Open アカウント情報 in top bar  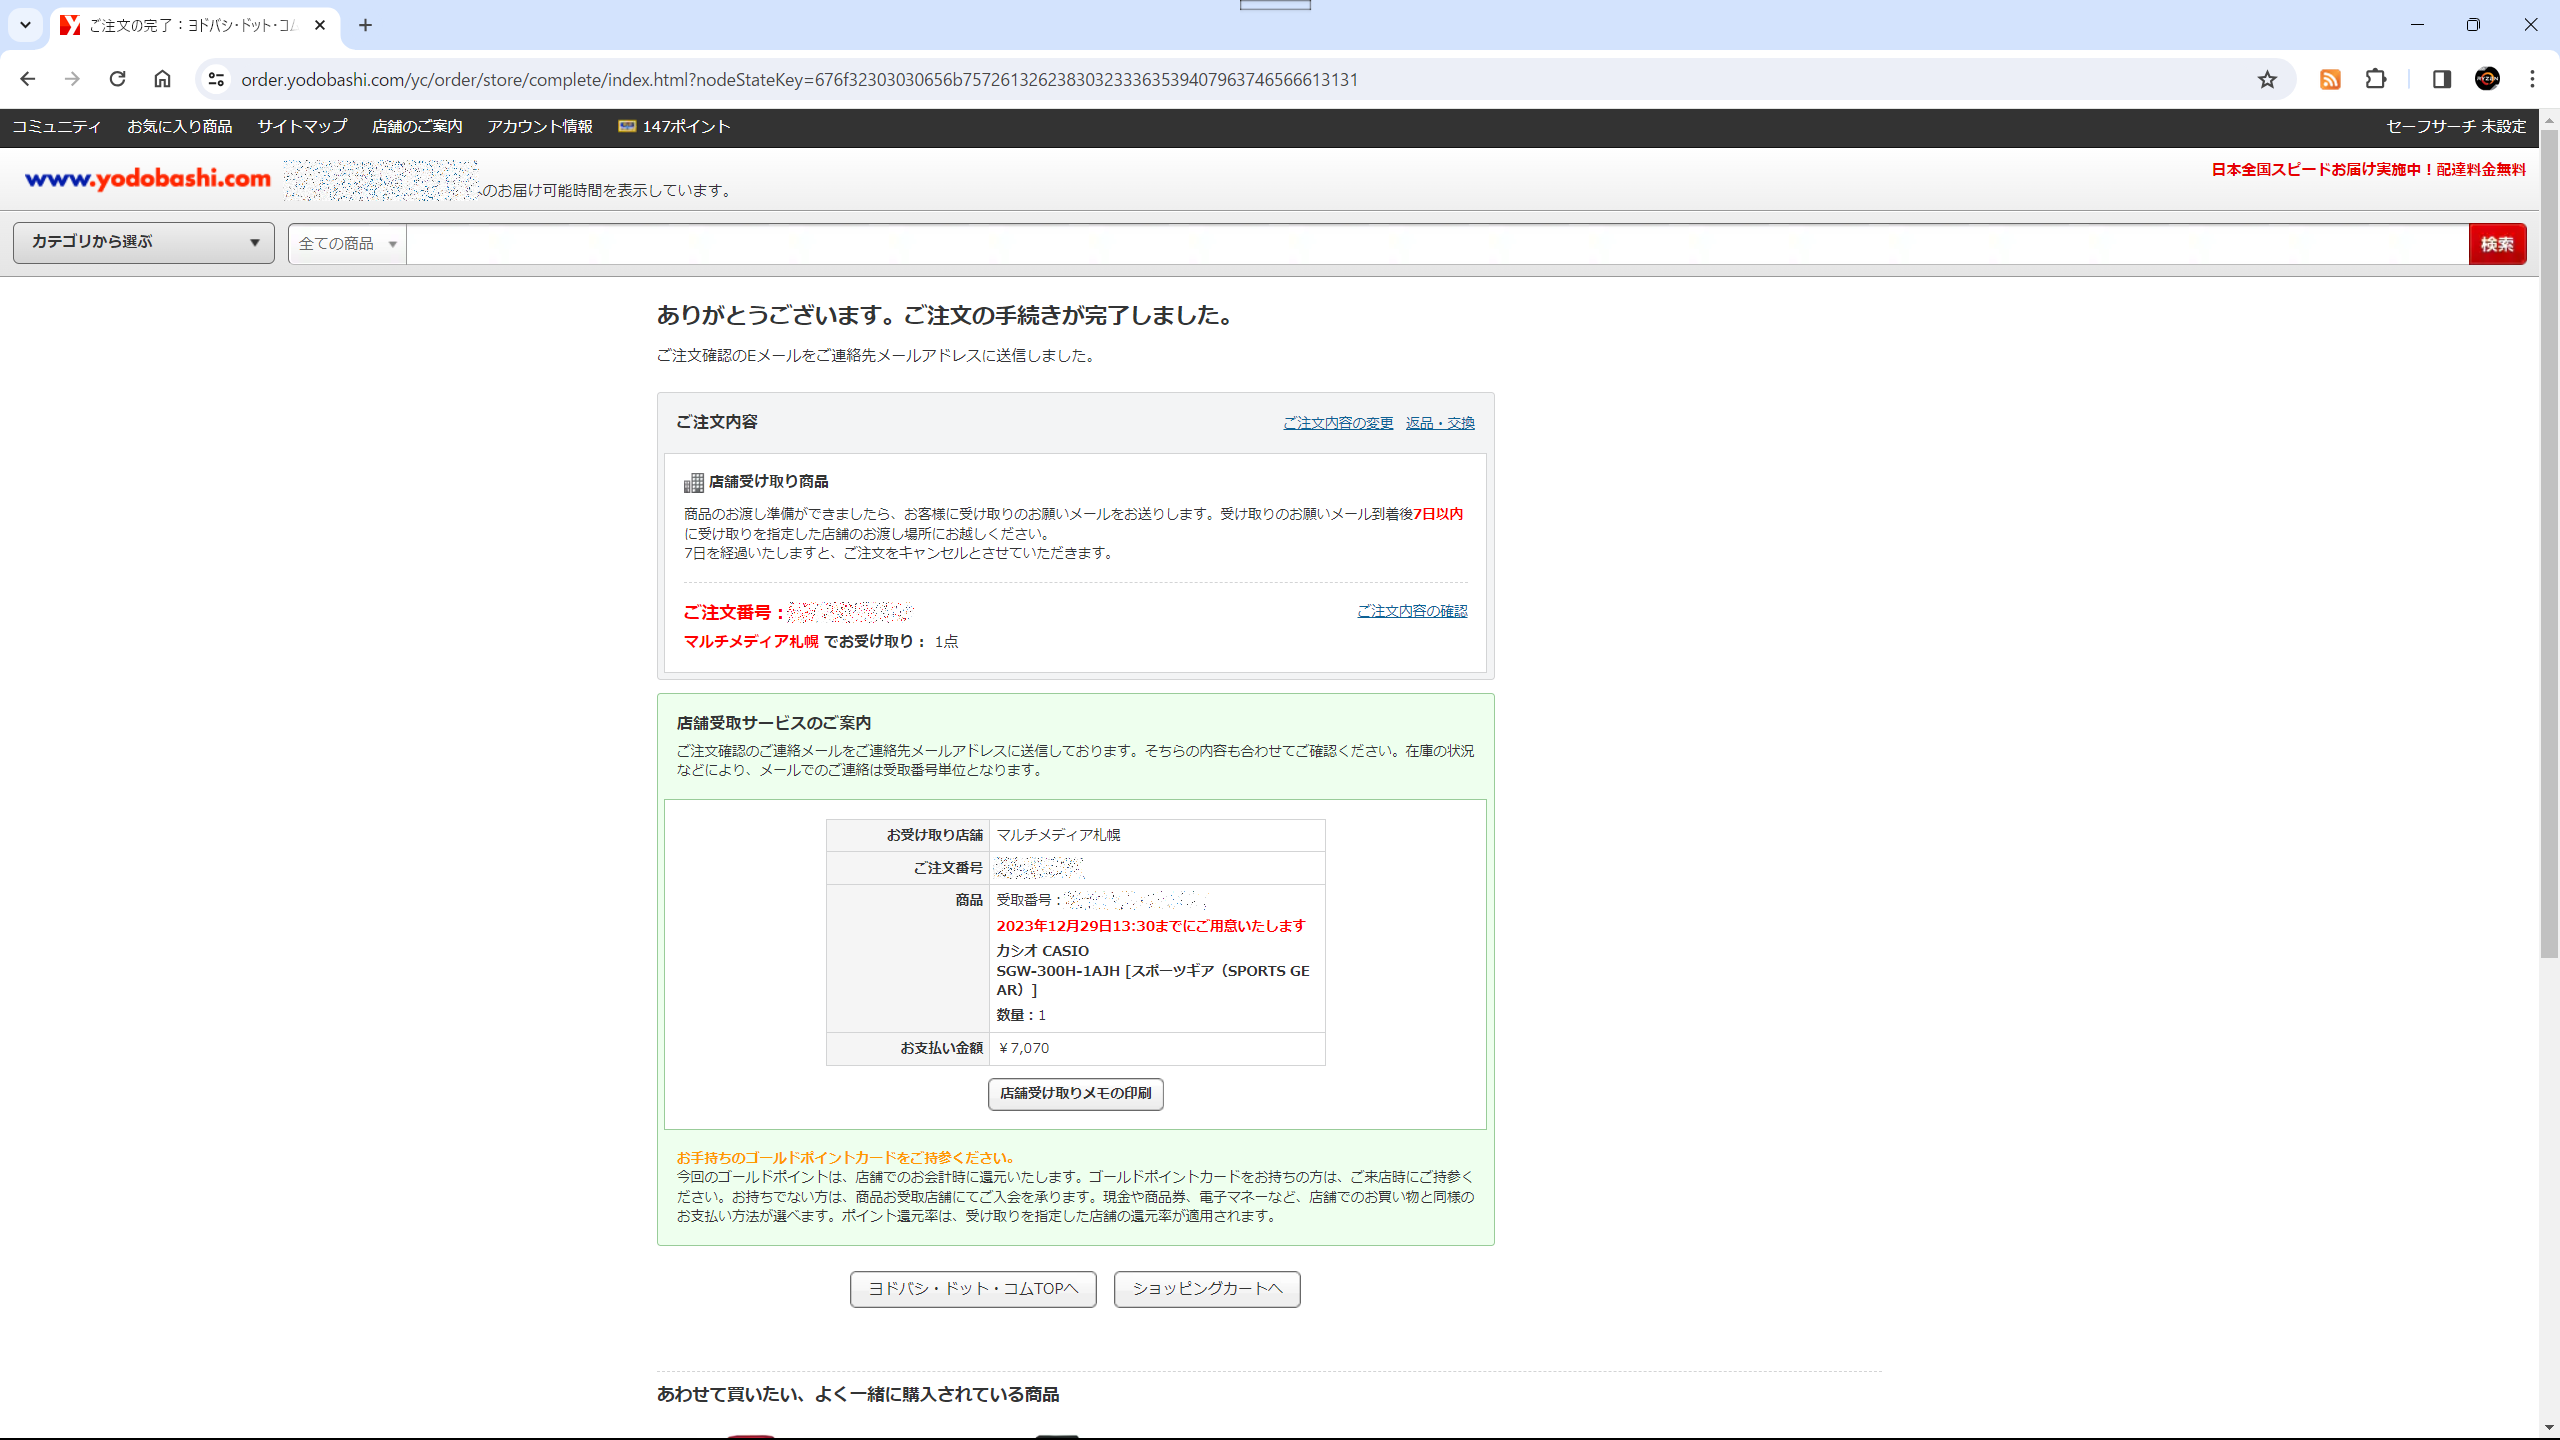coord(540,127)
